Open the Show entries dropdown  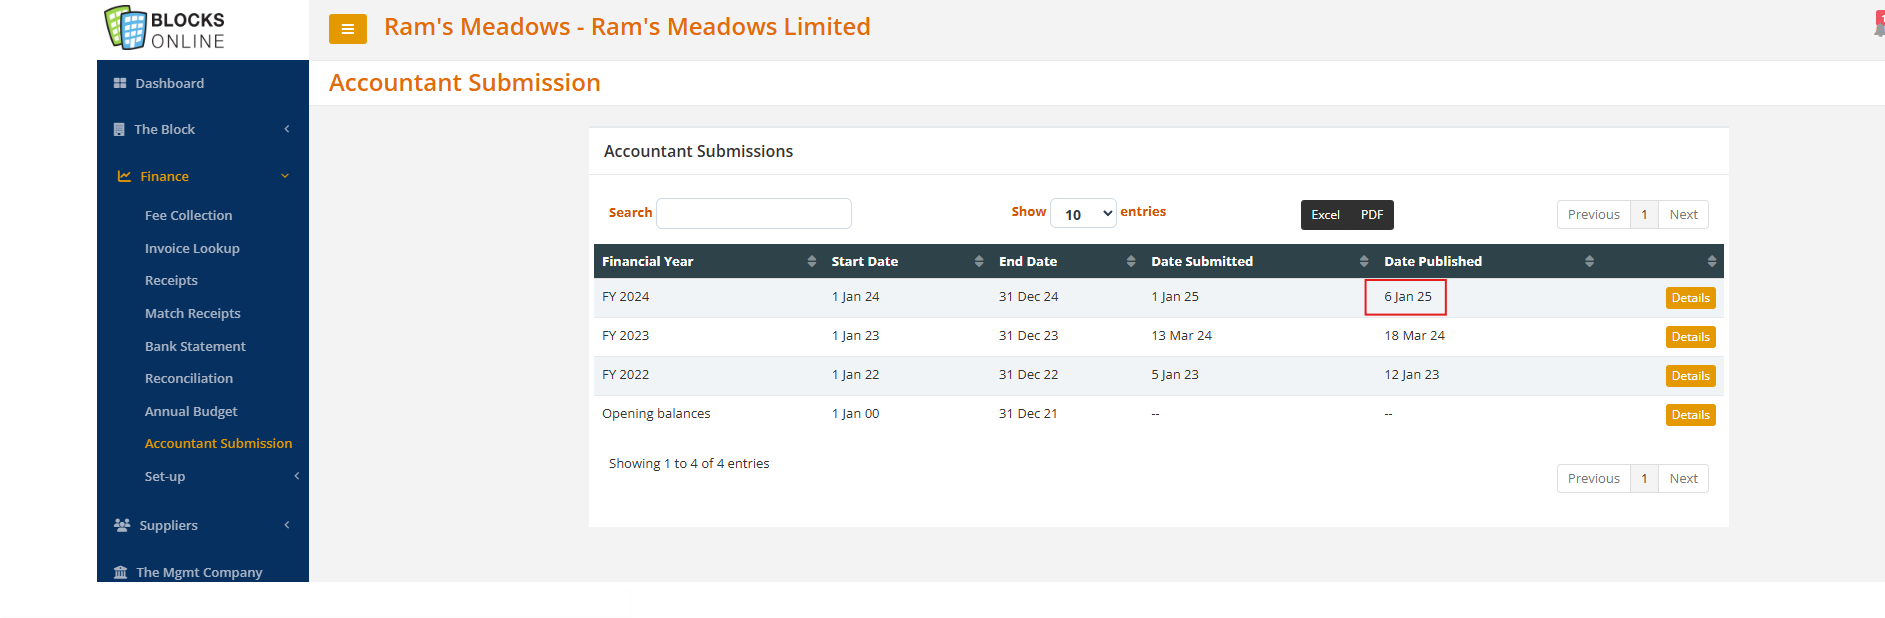1083,214
